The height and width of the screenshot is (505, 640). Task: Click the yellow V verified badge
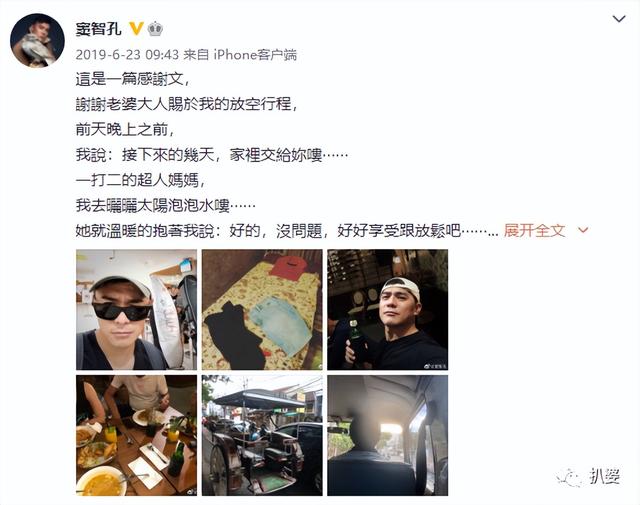tap(136, 29)
